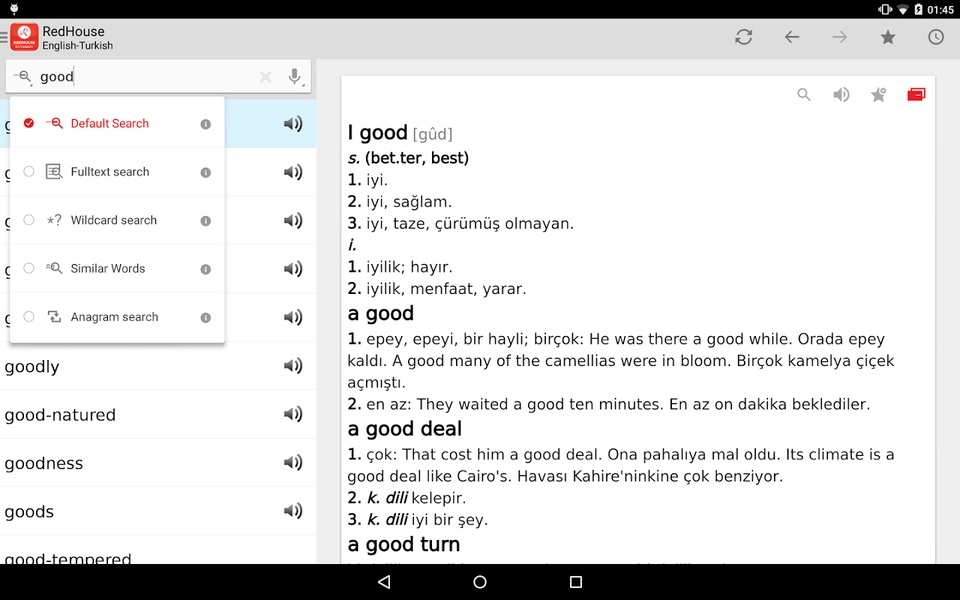The width and height of the screenshot is (960, 600).
Task: Click the sync refresh icon
Action: pyautogui.click(x=744, y=37)
